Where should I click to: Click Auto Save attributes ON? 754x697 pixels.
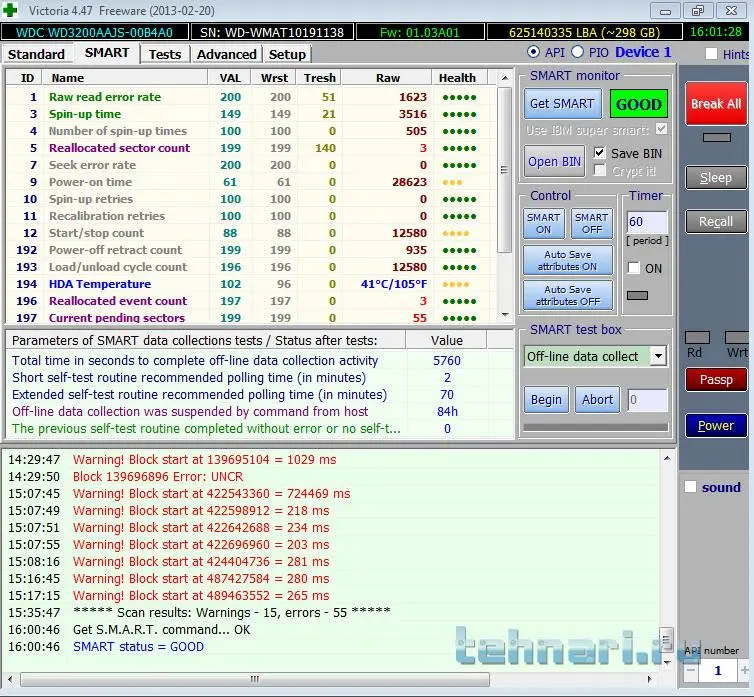click(x=567, y=260)
